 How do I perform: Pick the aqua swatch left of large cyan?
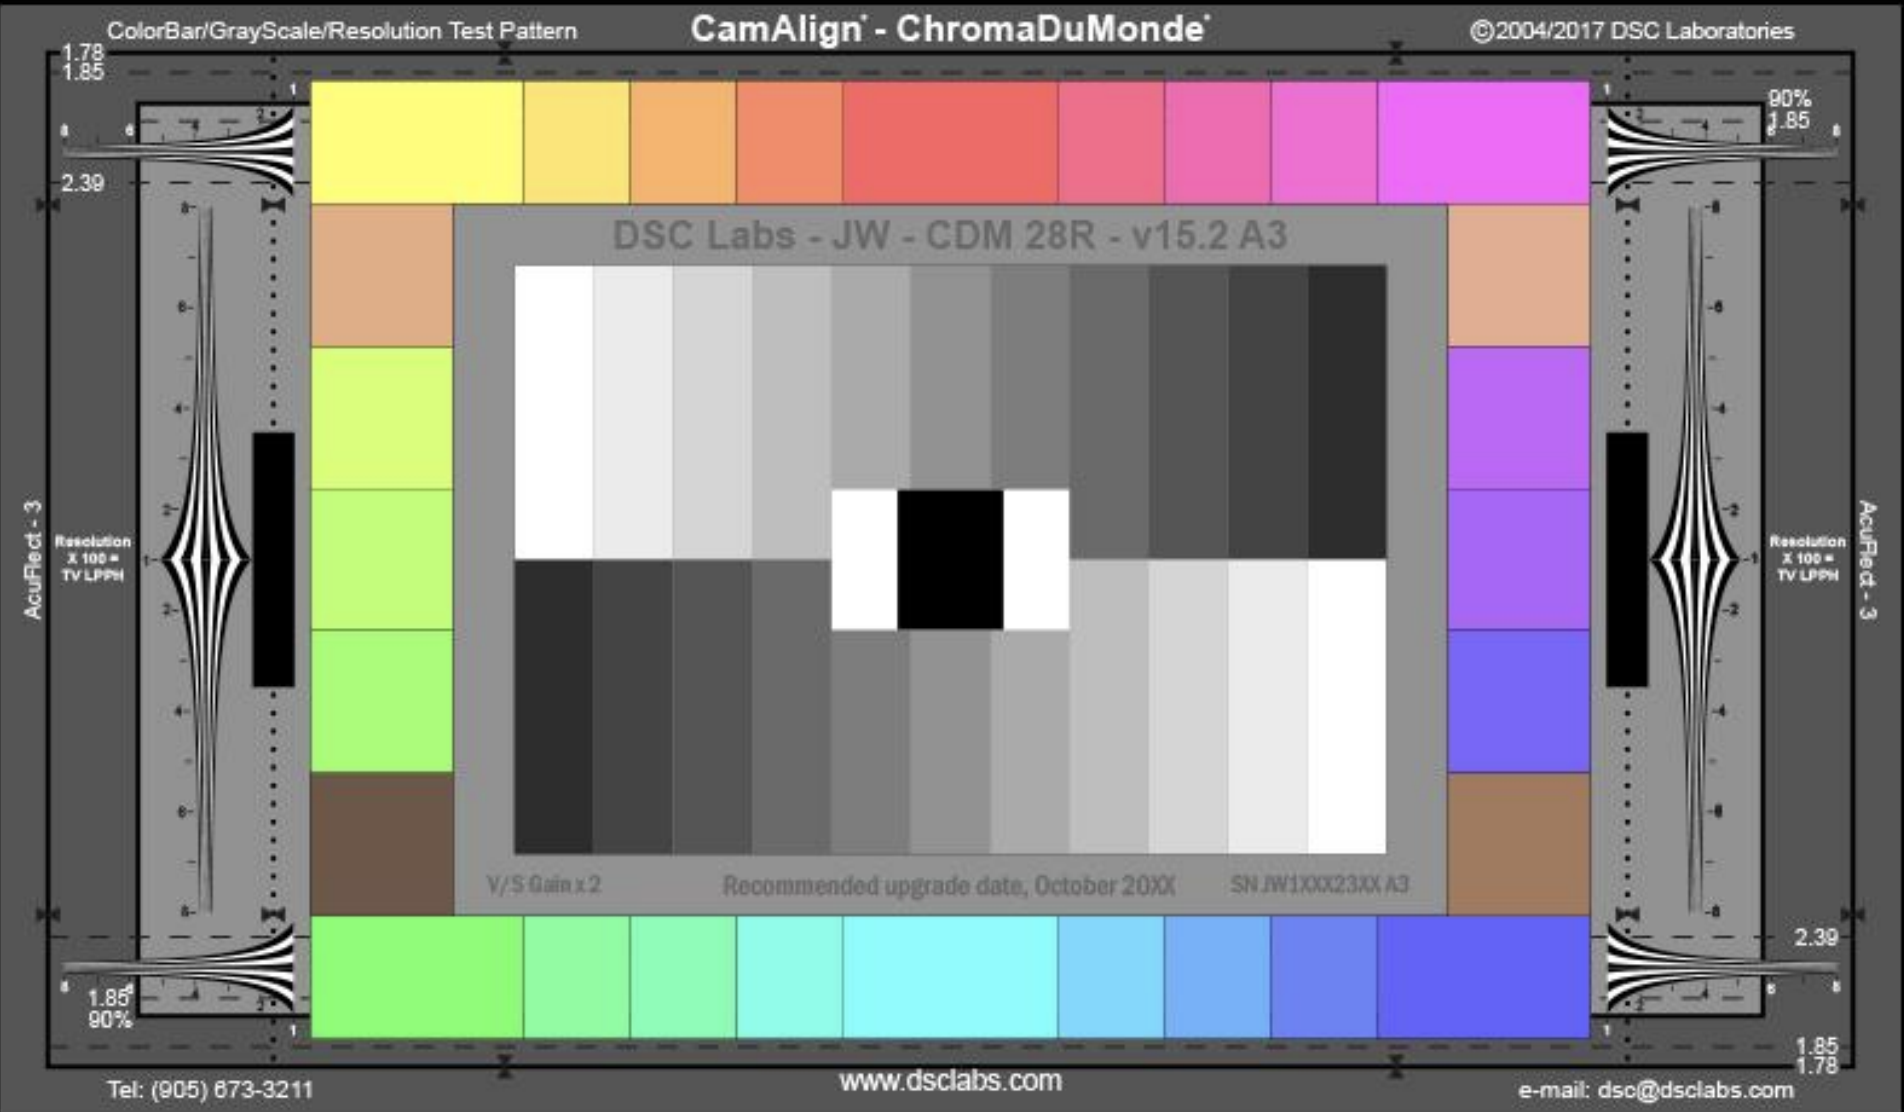pyautogui.click(x=789, y=977)
